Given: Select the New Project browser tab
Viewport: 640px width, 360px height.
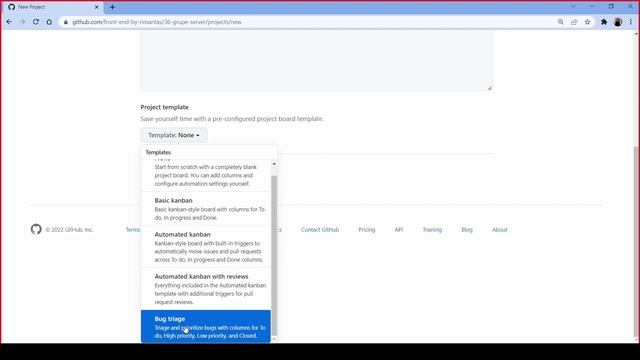Looking at the screenshot, I should coord(53,7).
